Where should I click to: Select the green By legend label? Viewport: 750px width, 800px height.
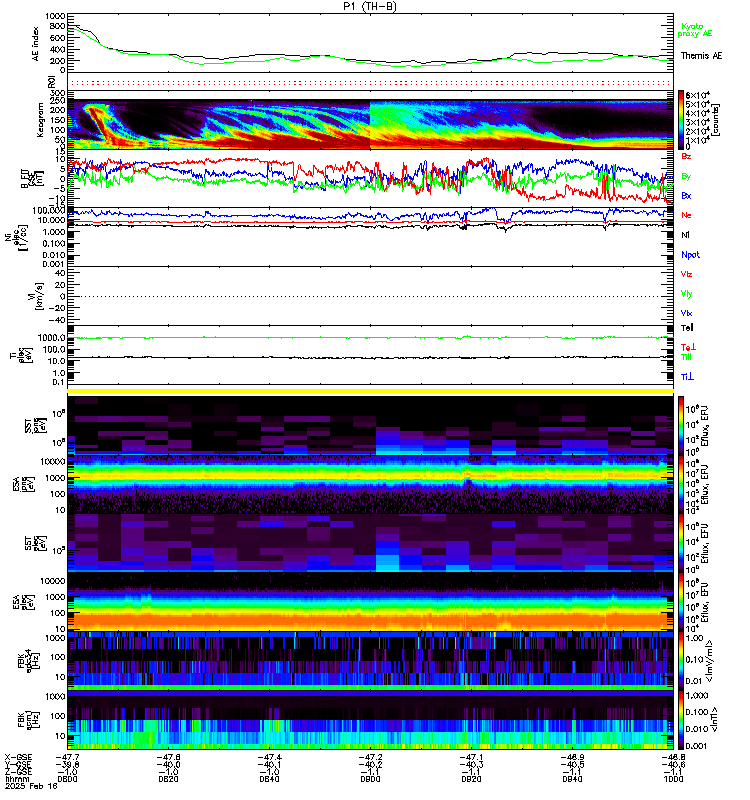(686, 176)
